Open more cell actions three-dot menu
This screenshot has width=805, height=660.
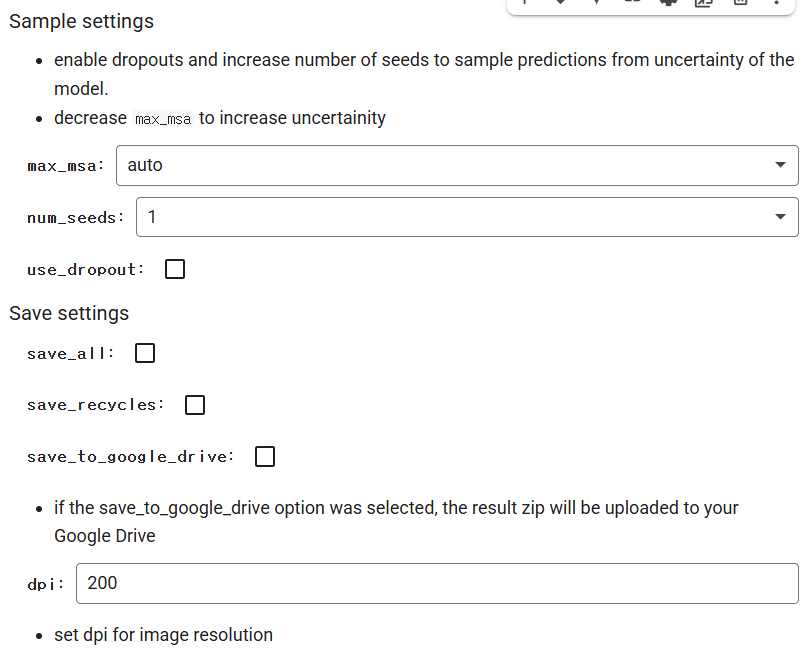[x=776, y=2]
